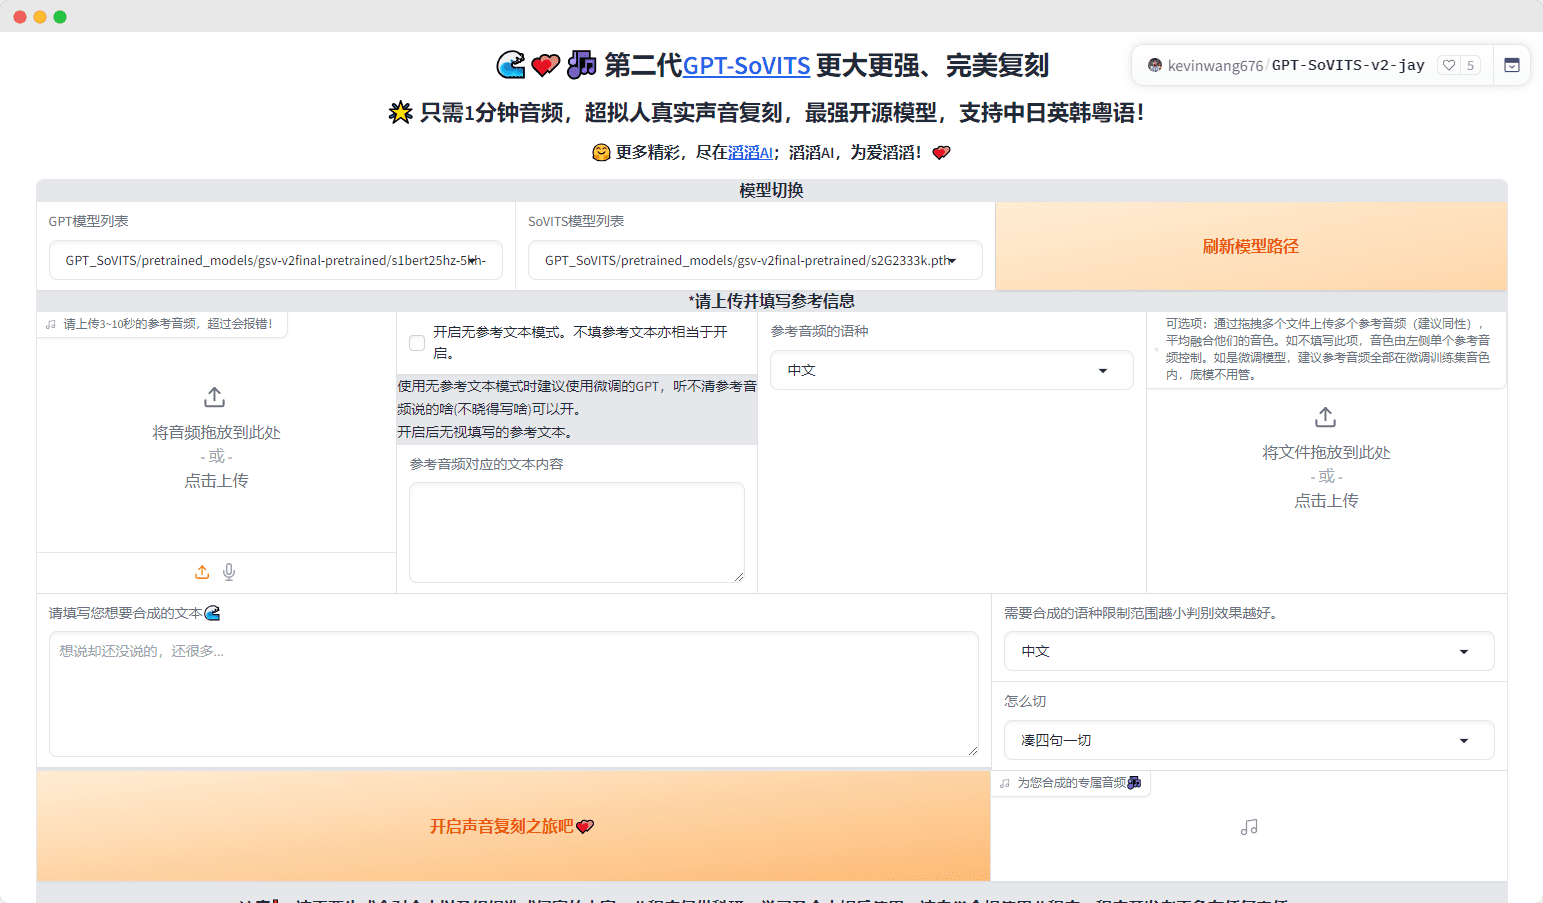Click the music note placeholder in output audio
This screenshot has width=1543, height=903.
1249,827
